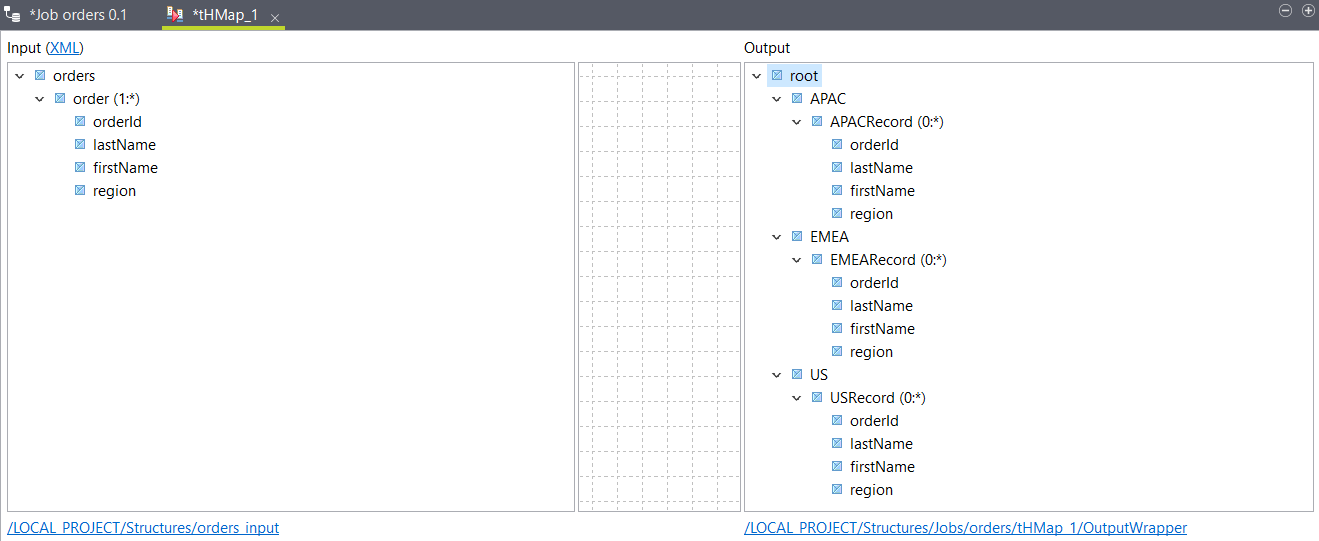
Task: Select lastName under the order input node
Action: coord(124,145)
